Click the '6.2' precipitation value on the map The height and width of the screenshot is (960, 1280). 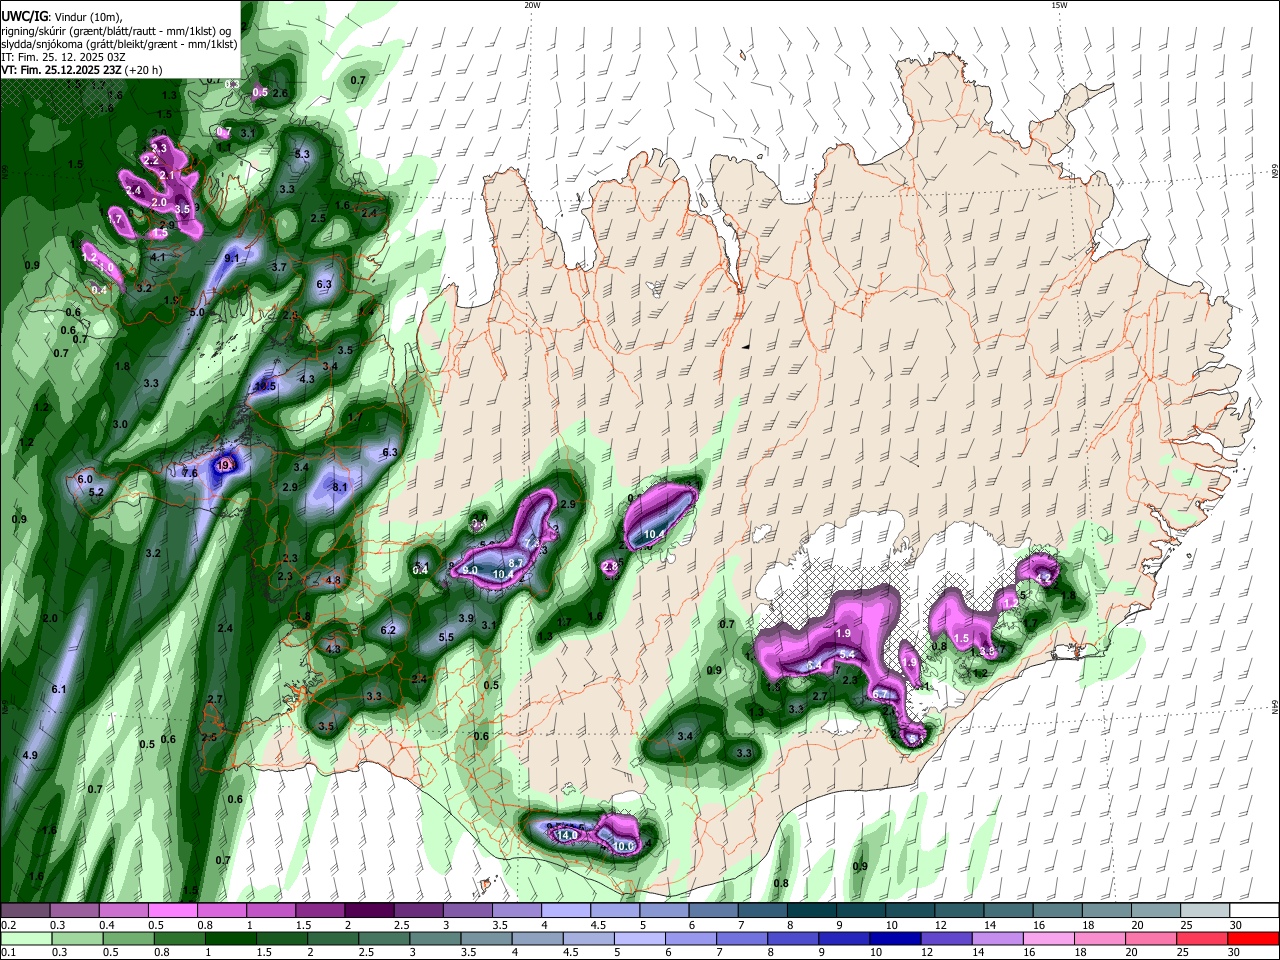click(389, 630)
